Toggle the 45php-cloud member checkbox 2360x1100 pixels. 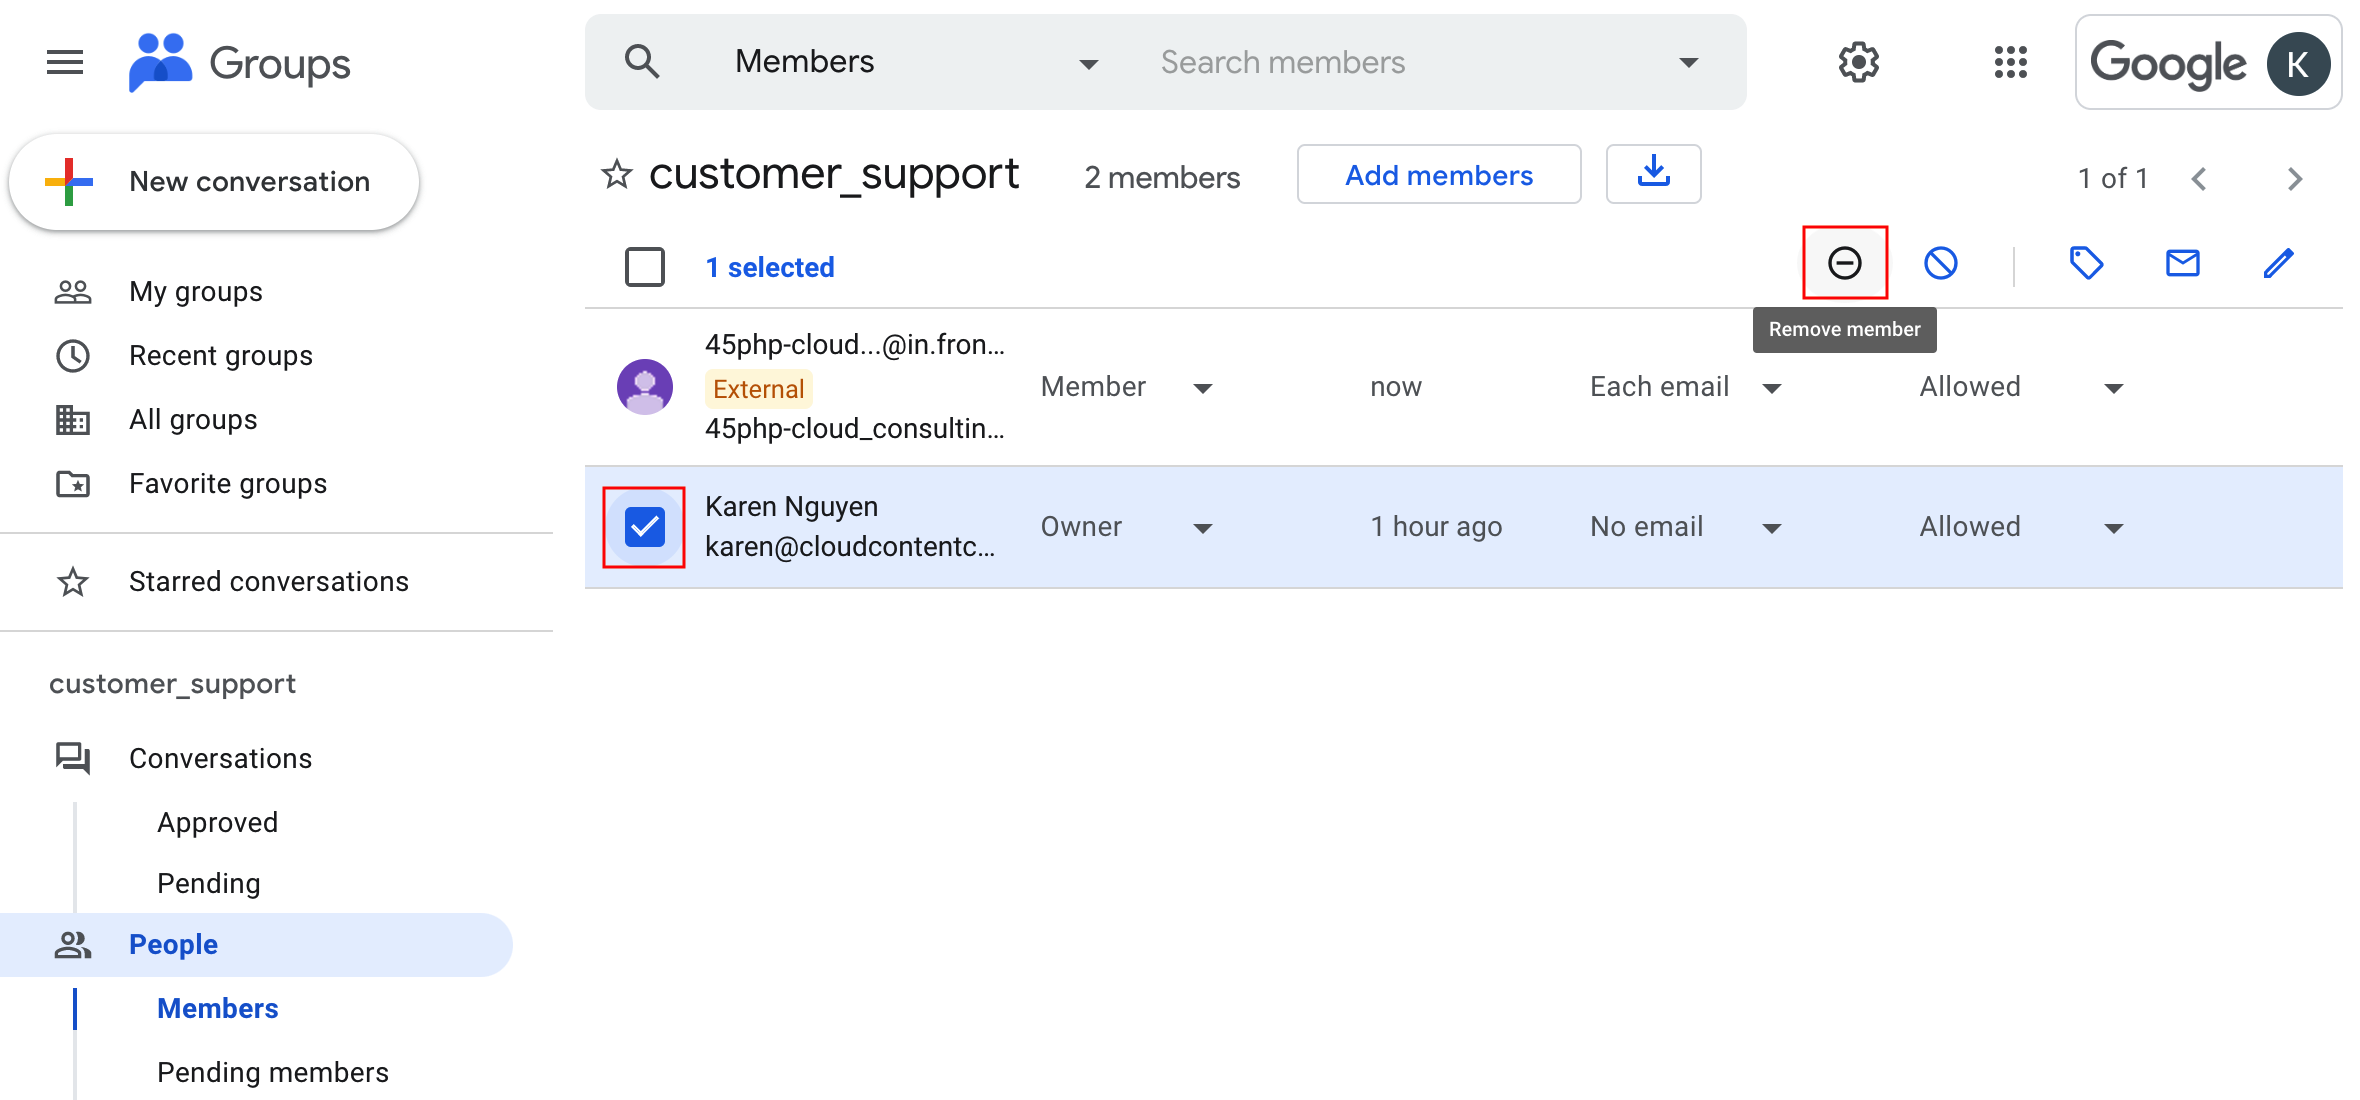[x=646, y=387]
